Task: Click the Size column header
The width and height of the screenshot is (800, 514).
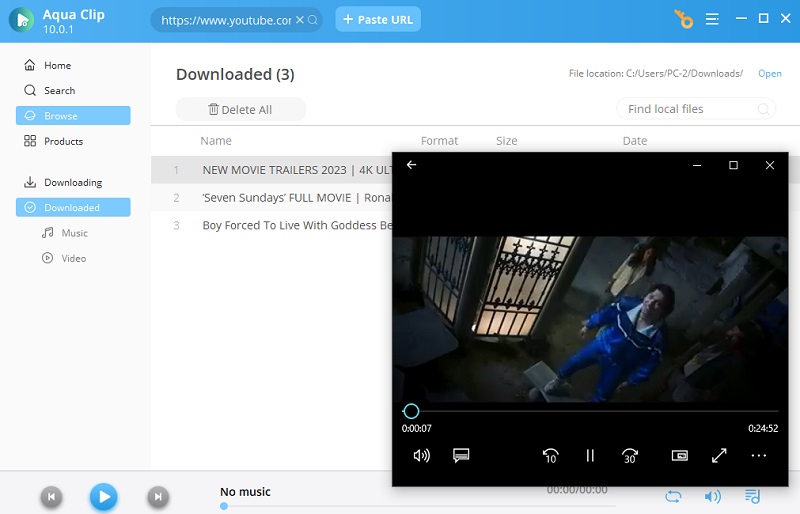Action: pyautogui.click(x=507, y=141)
